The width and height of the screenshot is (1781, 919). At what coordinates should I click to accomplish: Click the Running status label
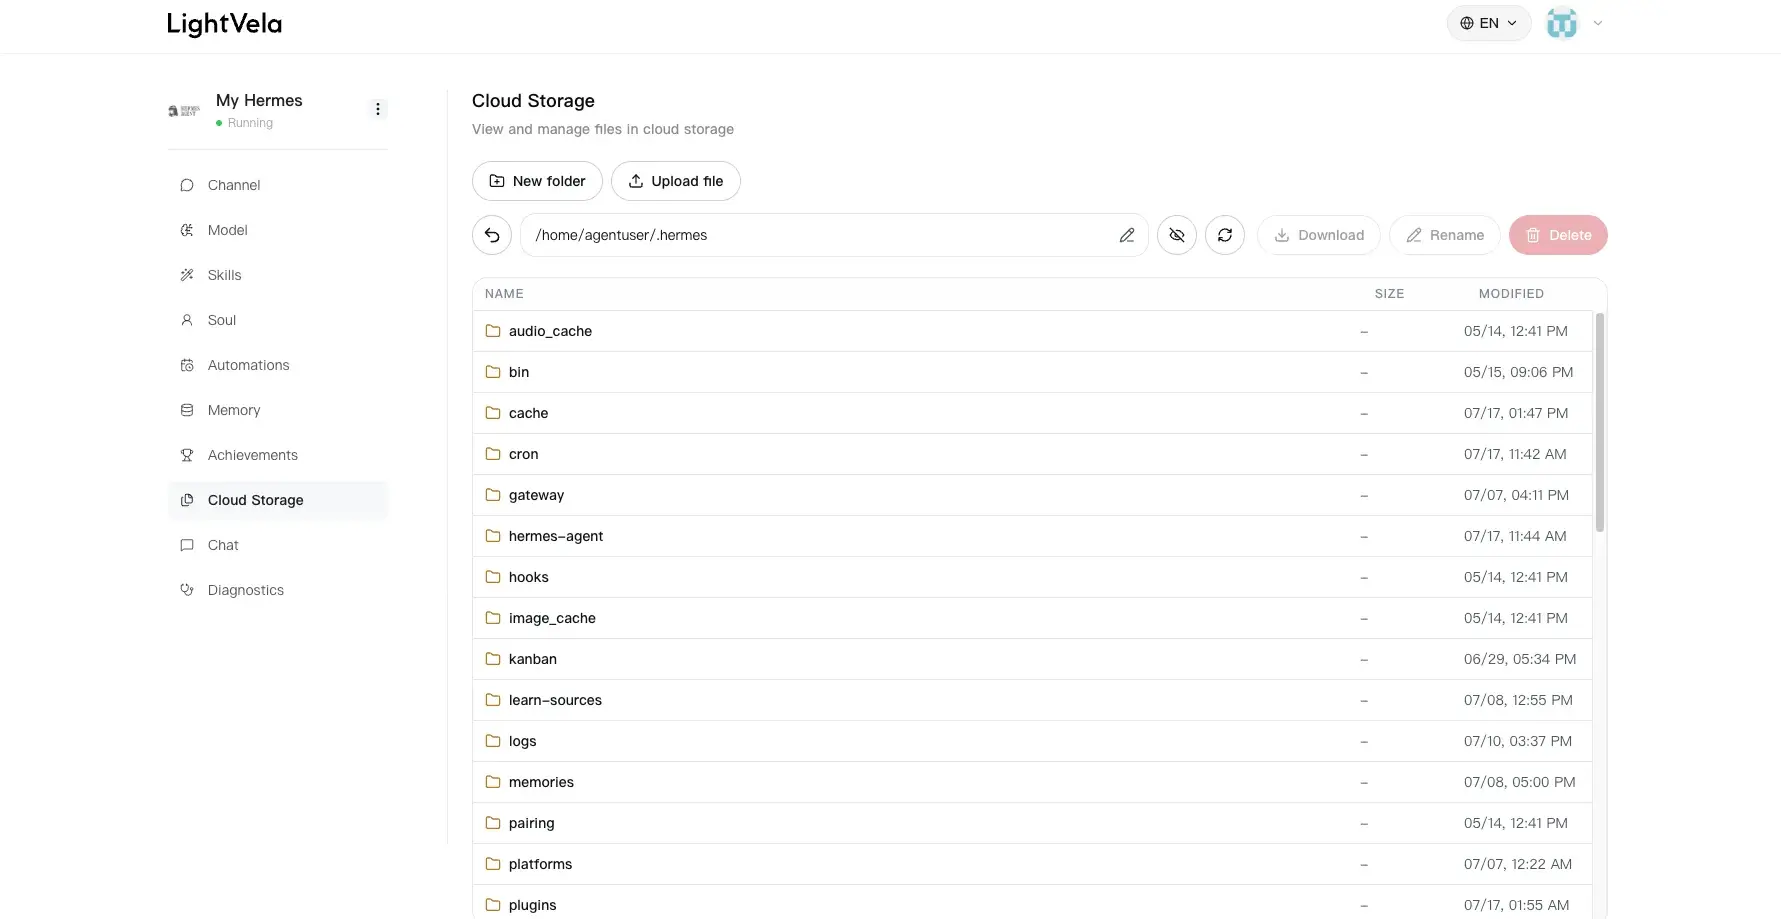(250, 123)
